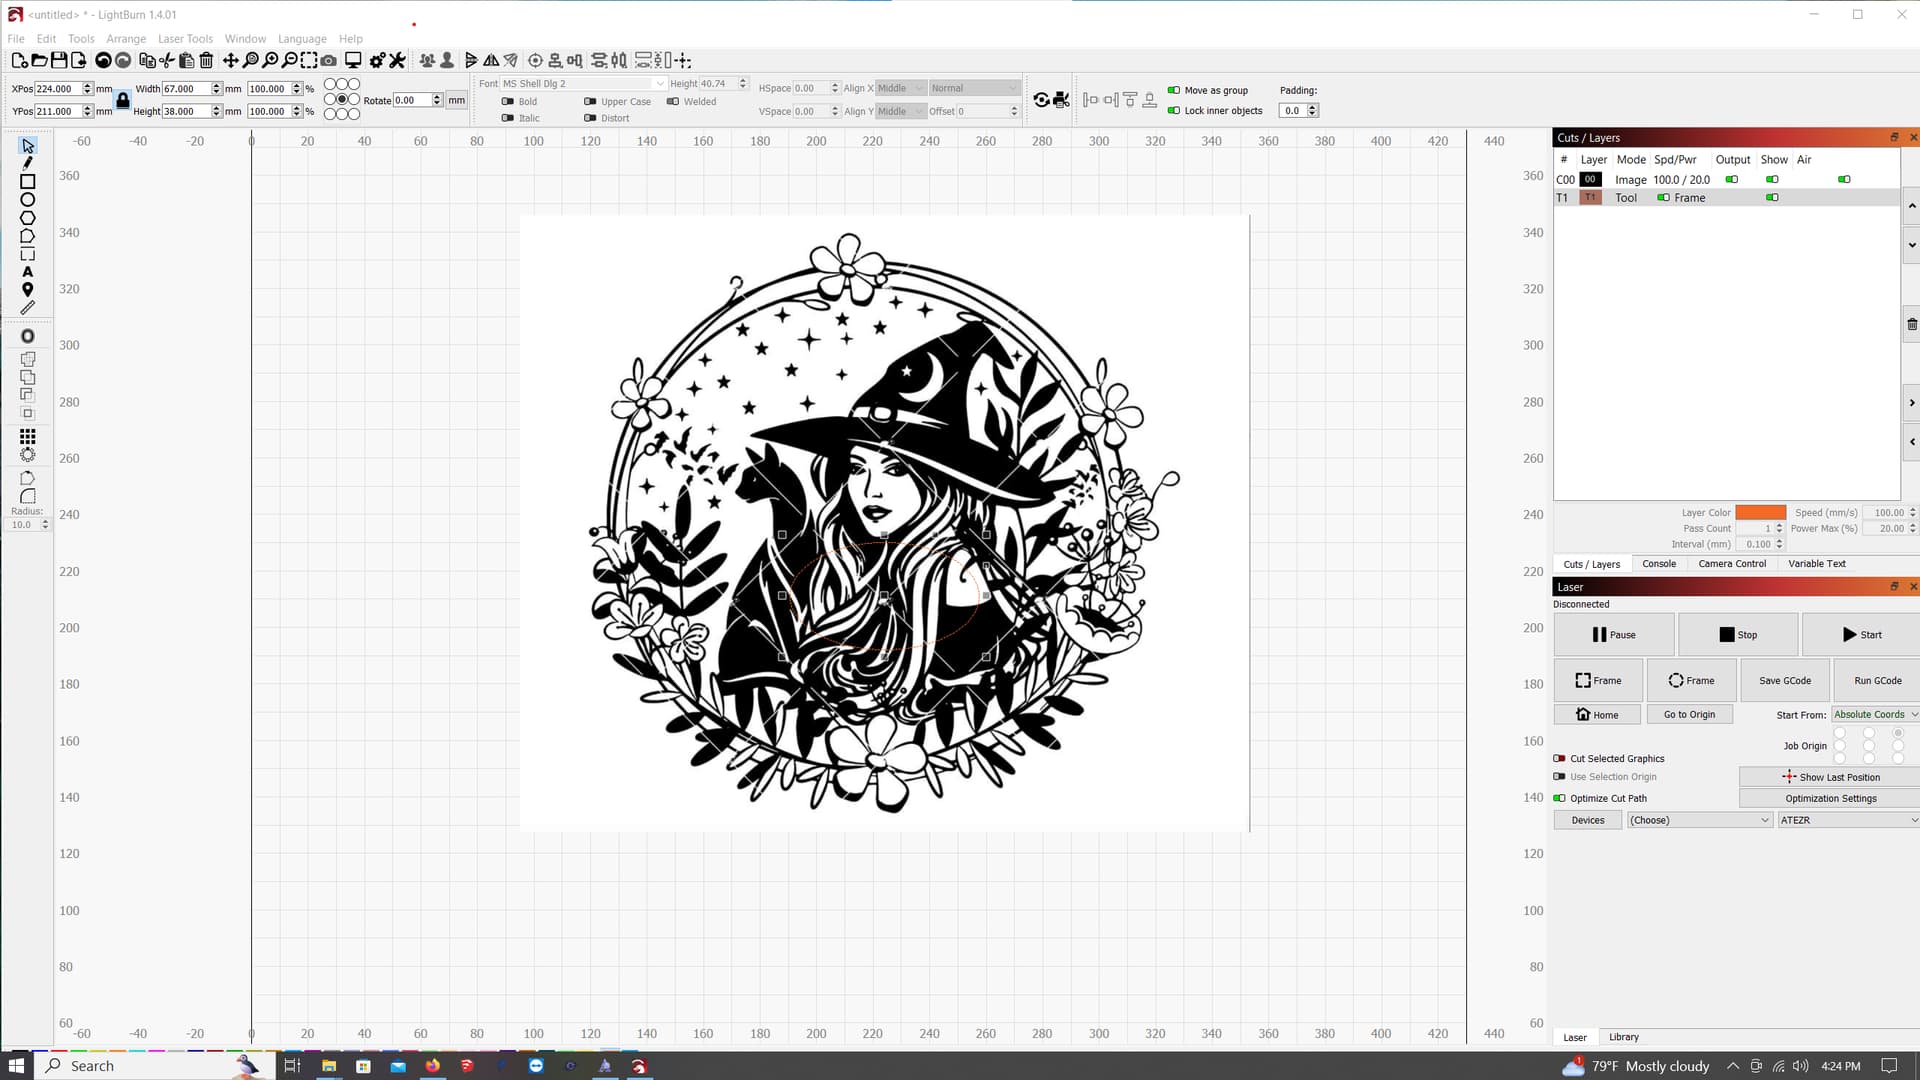Open Device Settings via gear icon

click(x=377, y=60)
